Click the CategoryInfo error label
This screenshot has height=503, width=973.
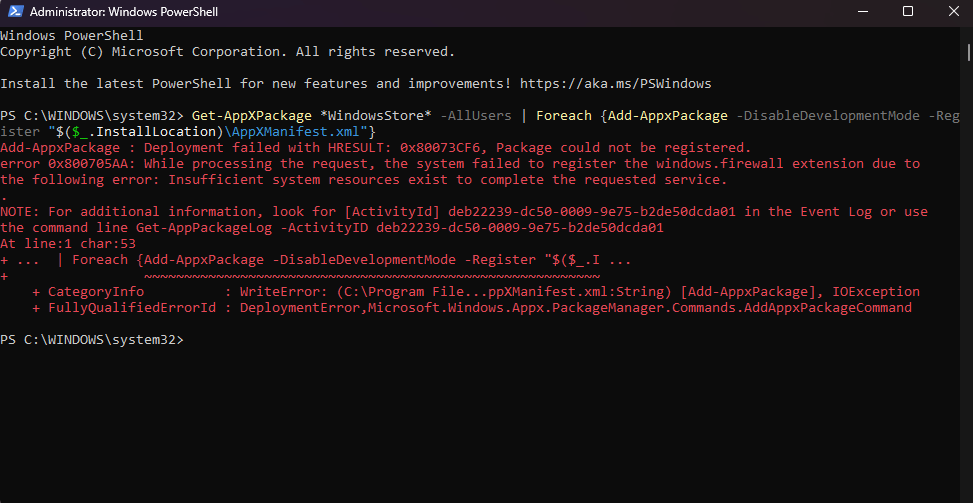click(x=95, y=292)
